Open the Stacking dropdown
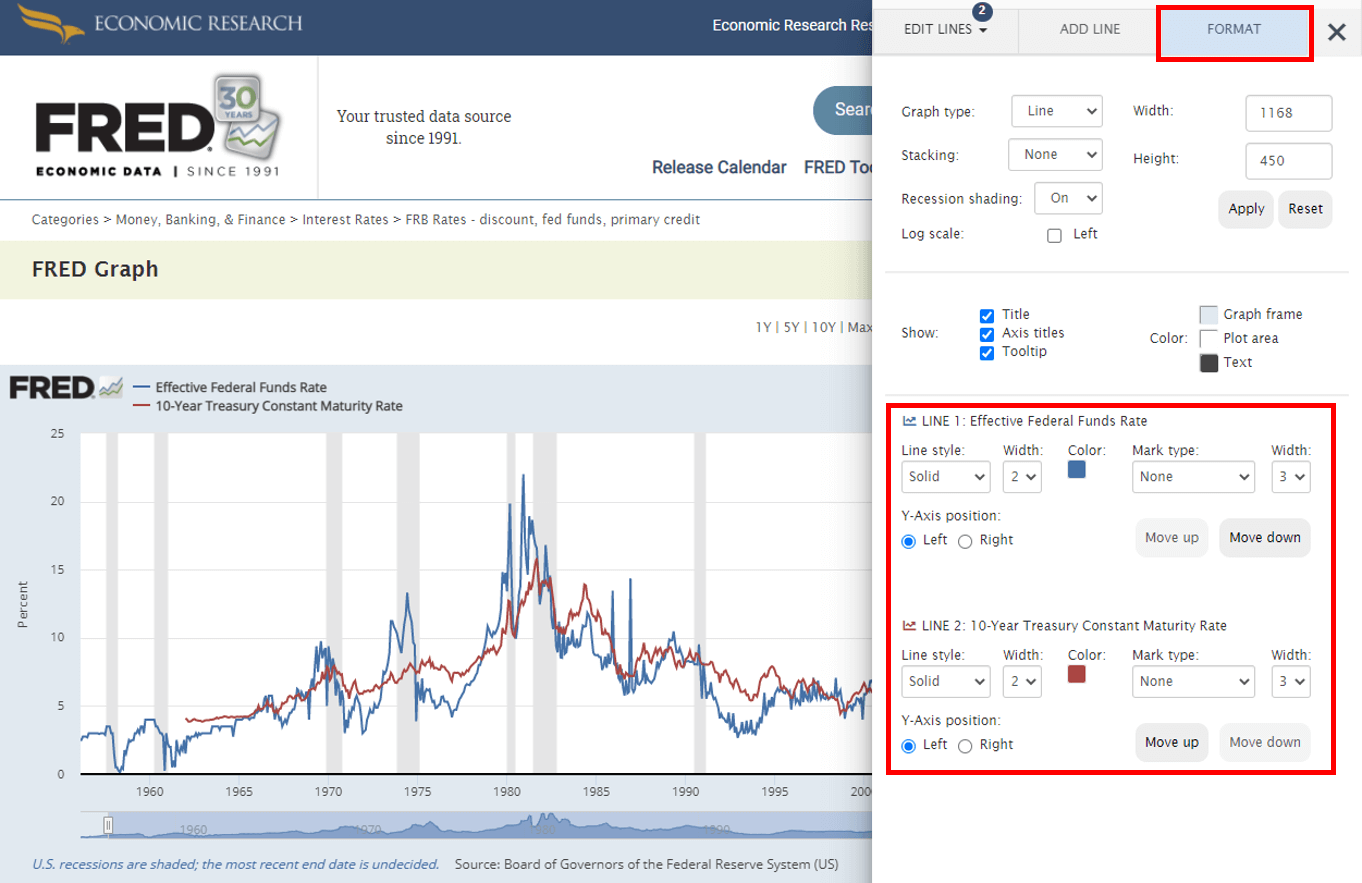 [x=1055, y=155]
